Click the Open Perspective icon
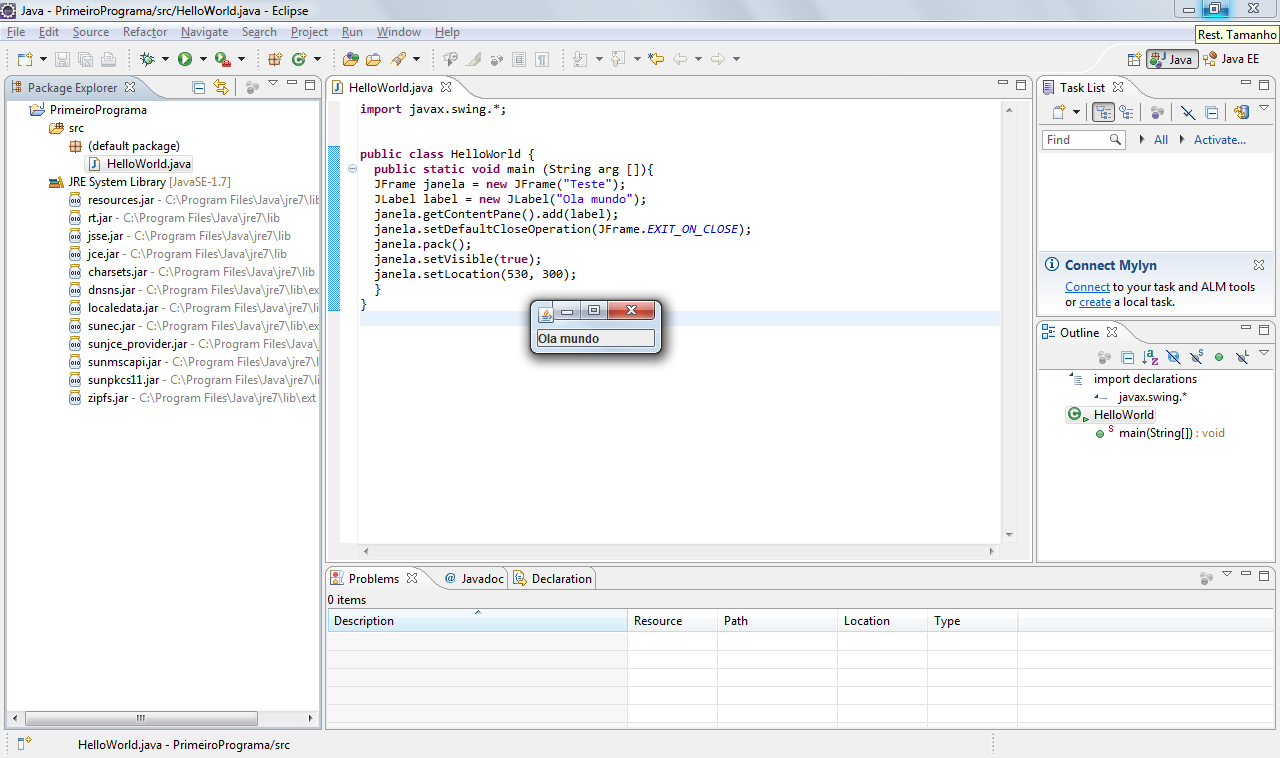Viewport: 1280px width, 758px height. (1134, 59)
